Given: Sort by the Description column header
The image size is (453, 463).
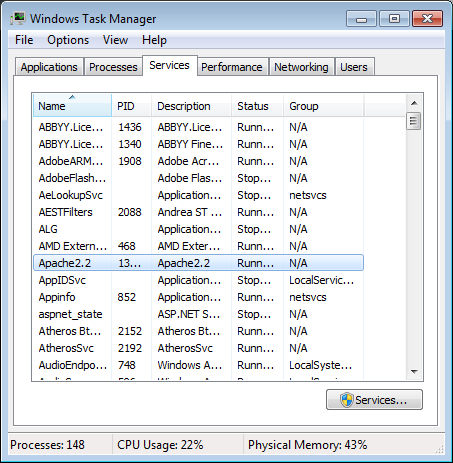Looking at the screenshot, I should coord(191,106).
